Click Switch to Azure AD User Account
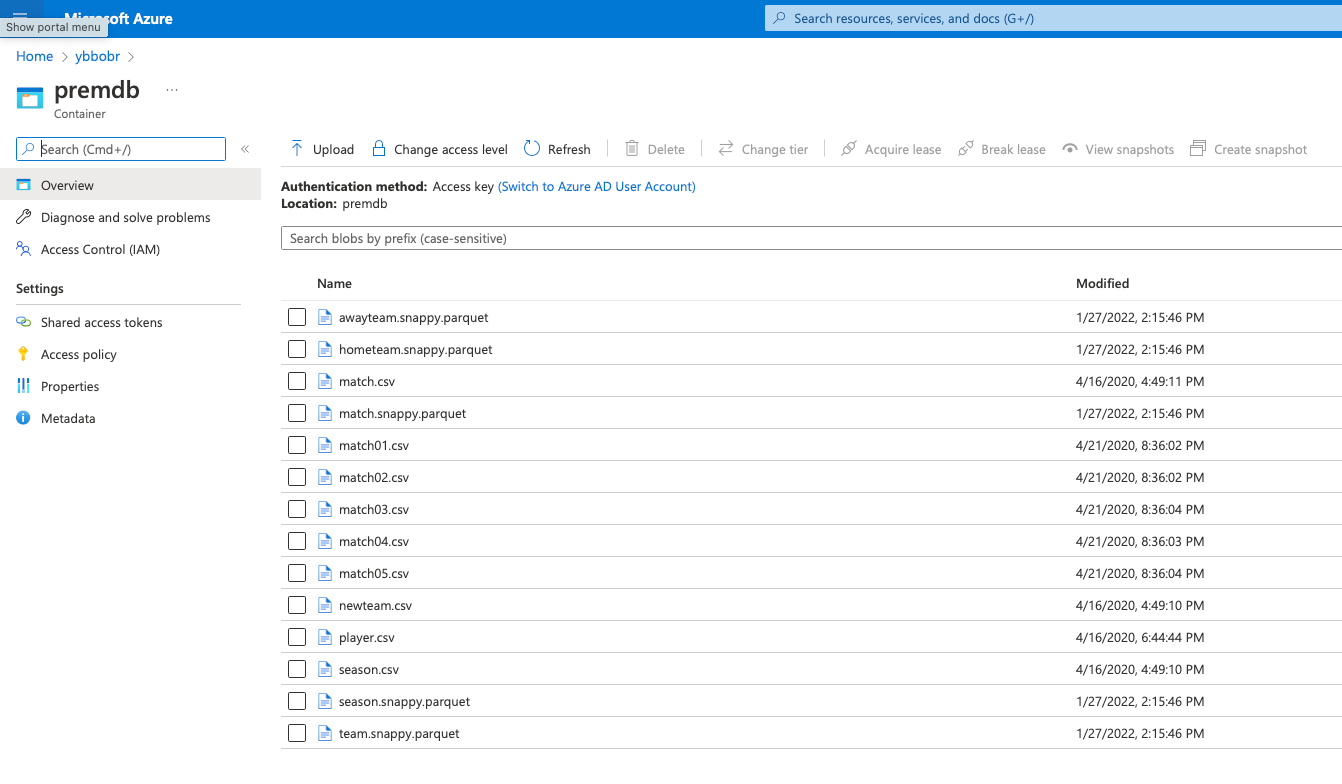 tap(596, 186)
